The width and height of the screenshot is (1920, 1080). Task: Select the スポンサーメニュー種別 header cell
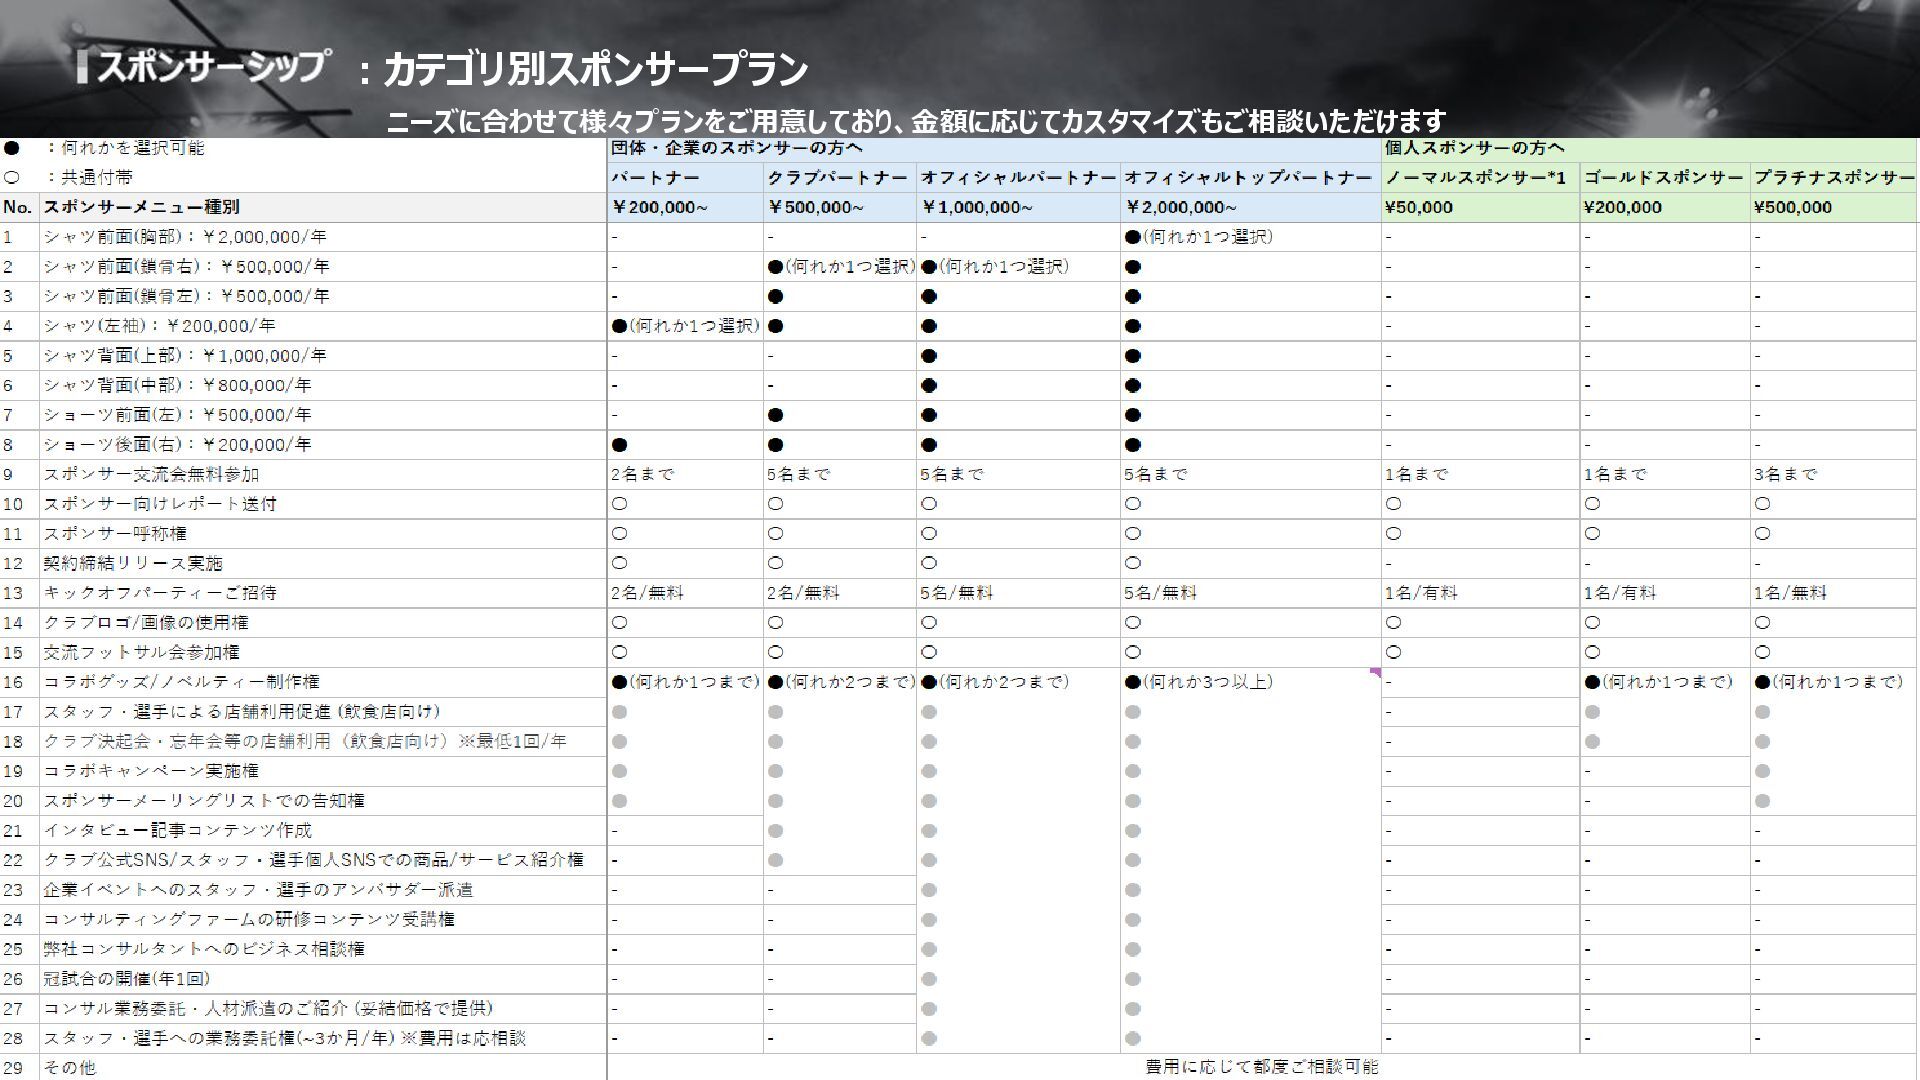click(140, 207)
